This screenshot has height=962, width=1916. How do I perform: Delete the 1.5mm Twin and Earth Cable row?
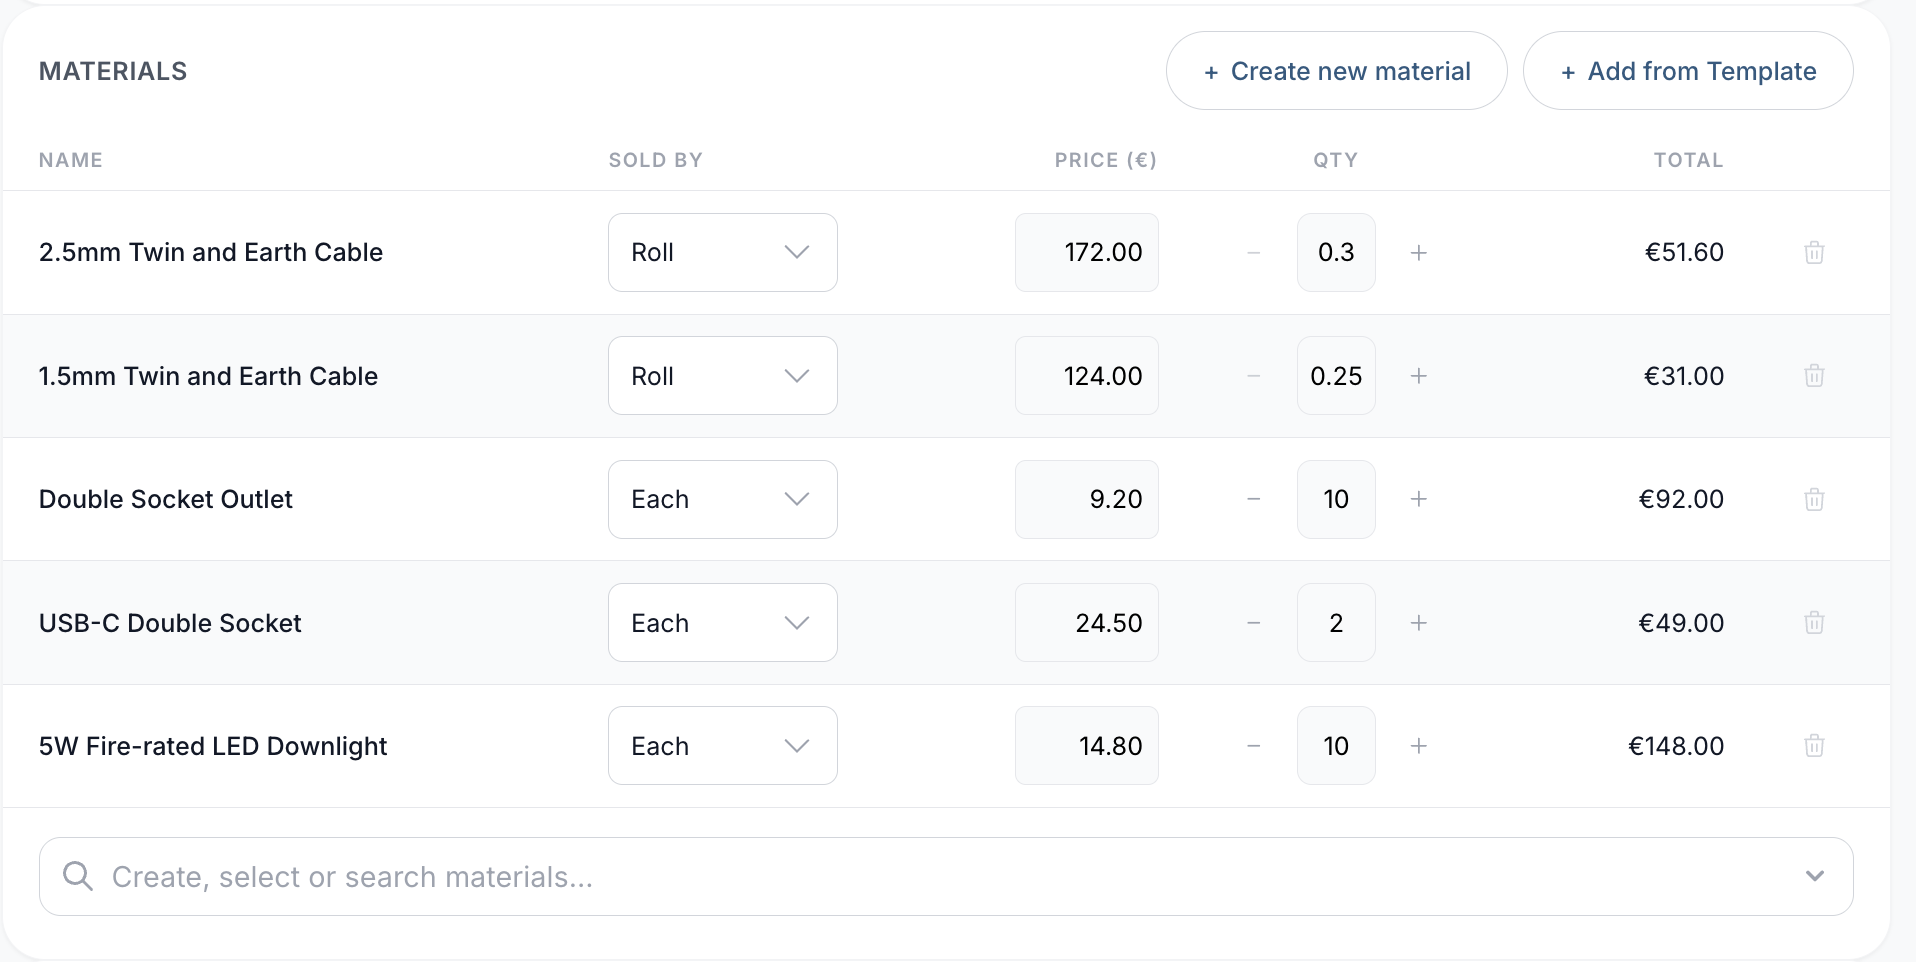(x=1814, y=376)
